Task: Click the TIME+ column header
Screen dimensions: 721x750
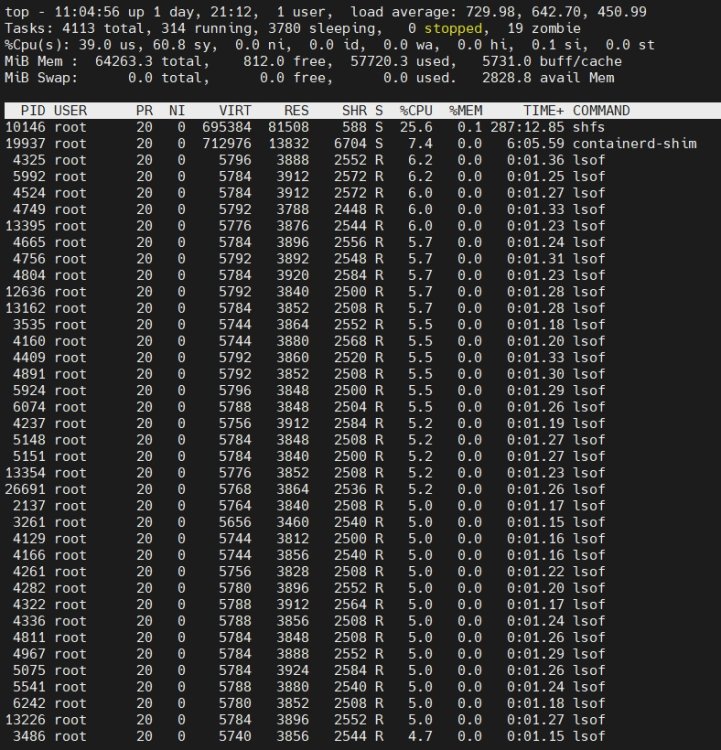Action: click(x=544, y=110)
